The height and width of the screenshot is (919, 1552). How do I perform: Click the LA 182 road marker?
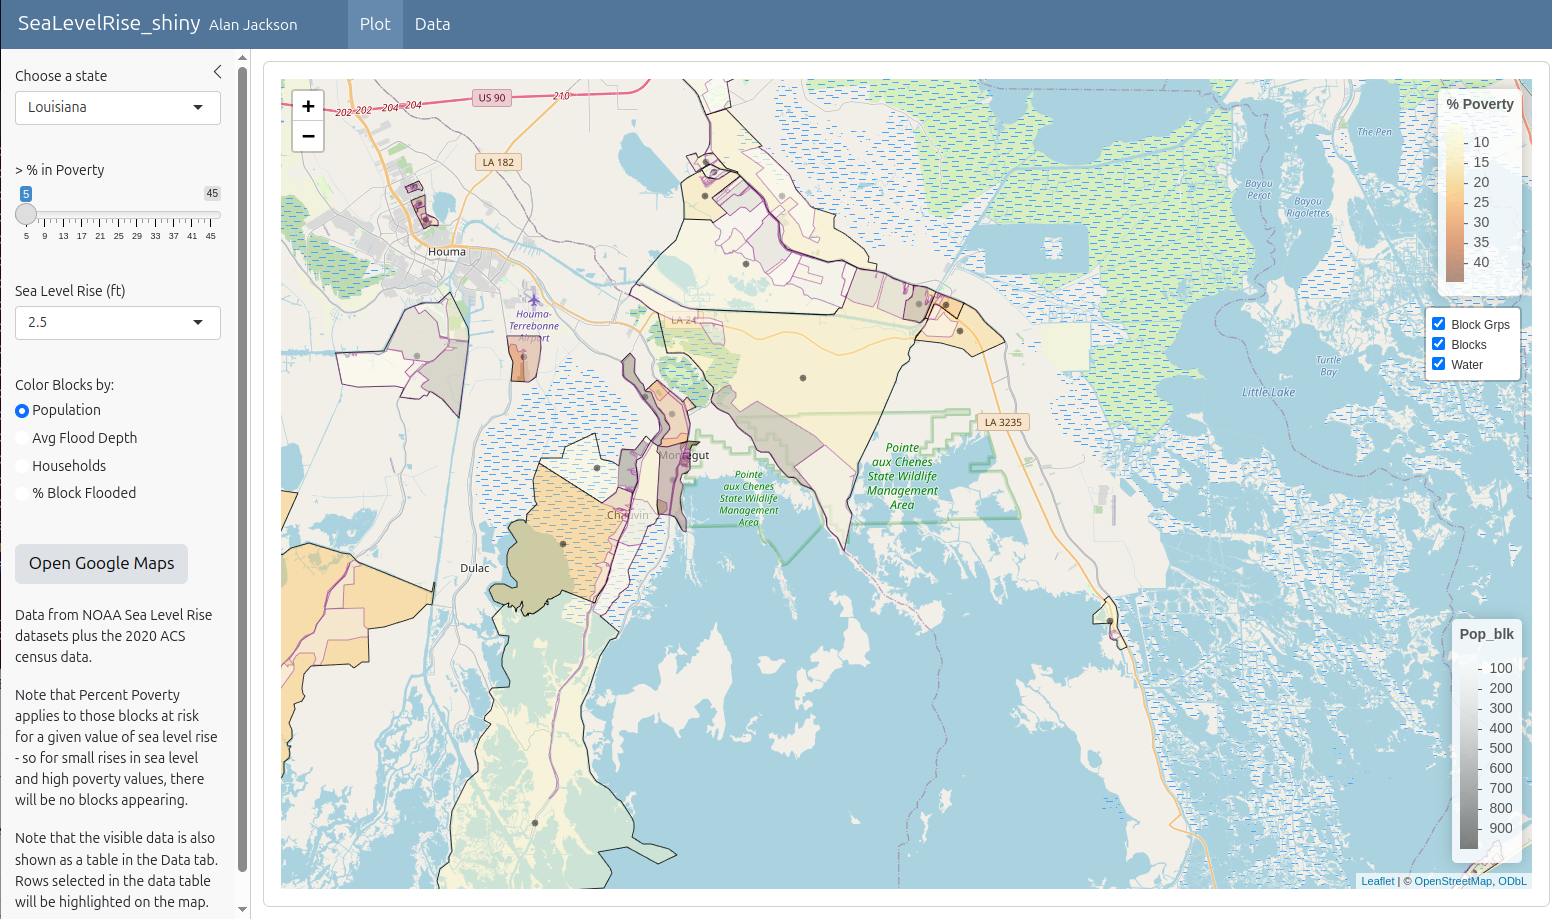click(498, 162)
